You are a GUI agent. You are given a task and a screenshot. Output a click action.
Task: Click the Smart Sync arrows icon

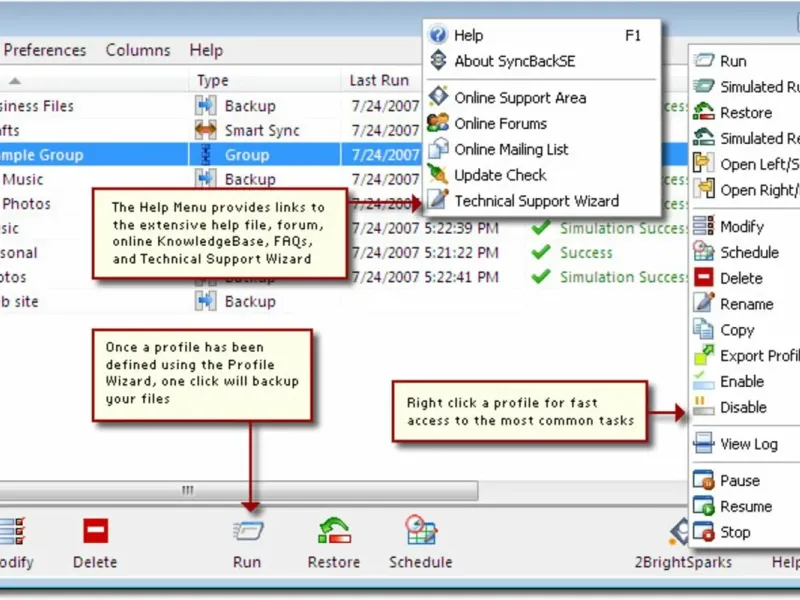(206, 130)
